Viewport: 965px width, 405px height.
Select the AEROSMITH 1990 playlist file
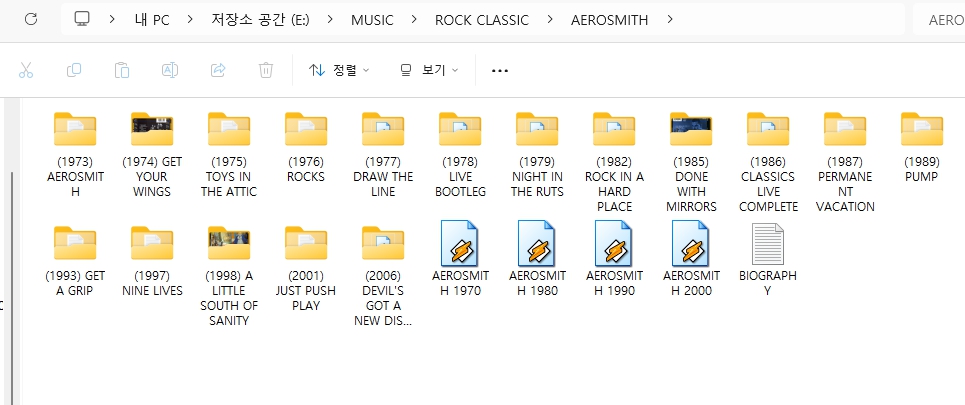click(x=614, y=259)
